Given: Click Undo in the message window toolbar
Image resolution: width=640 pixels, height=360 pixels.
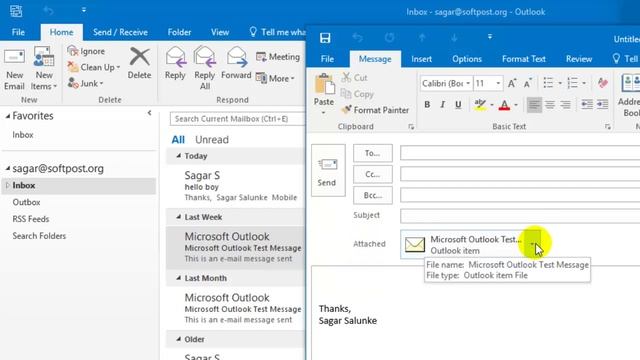Looking at the screenshot, I should [358, 38].
